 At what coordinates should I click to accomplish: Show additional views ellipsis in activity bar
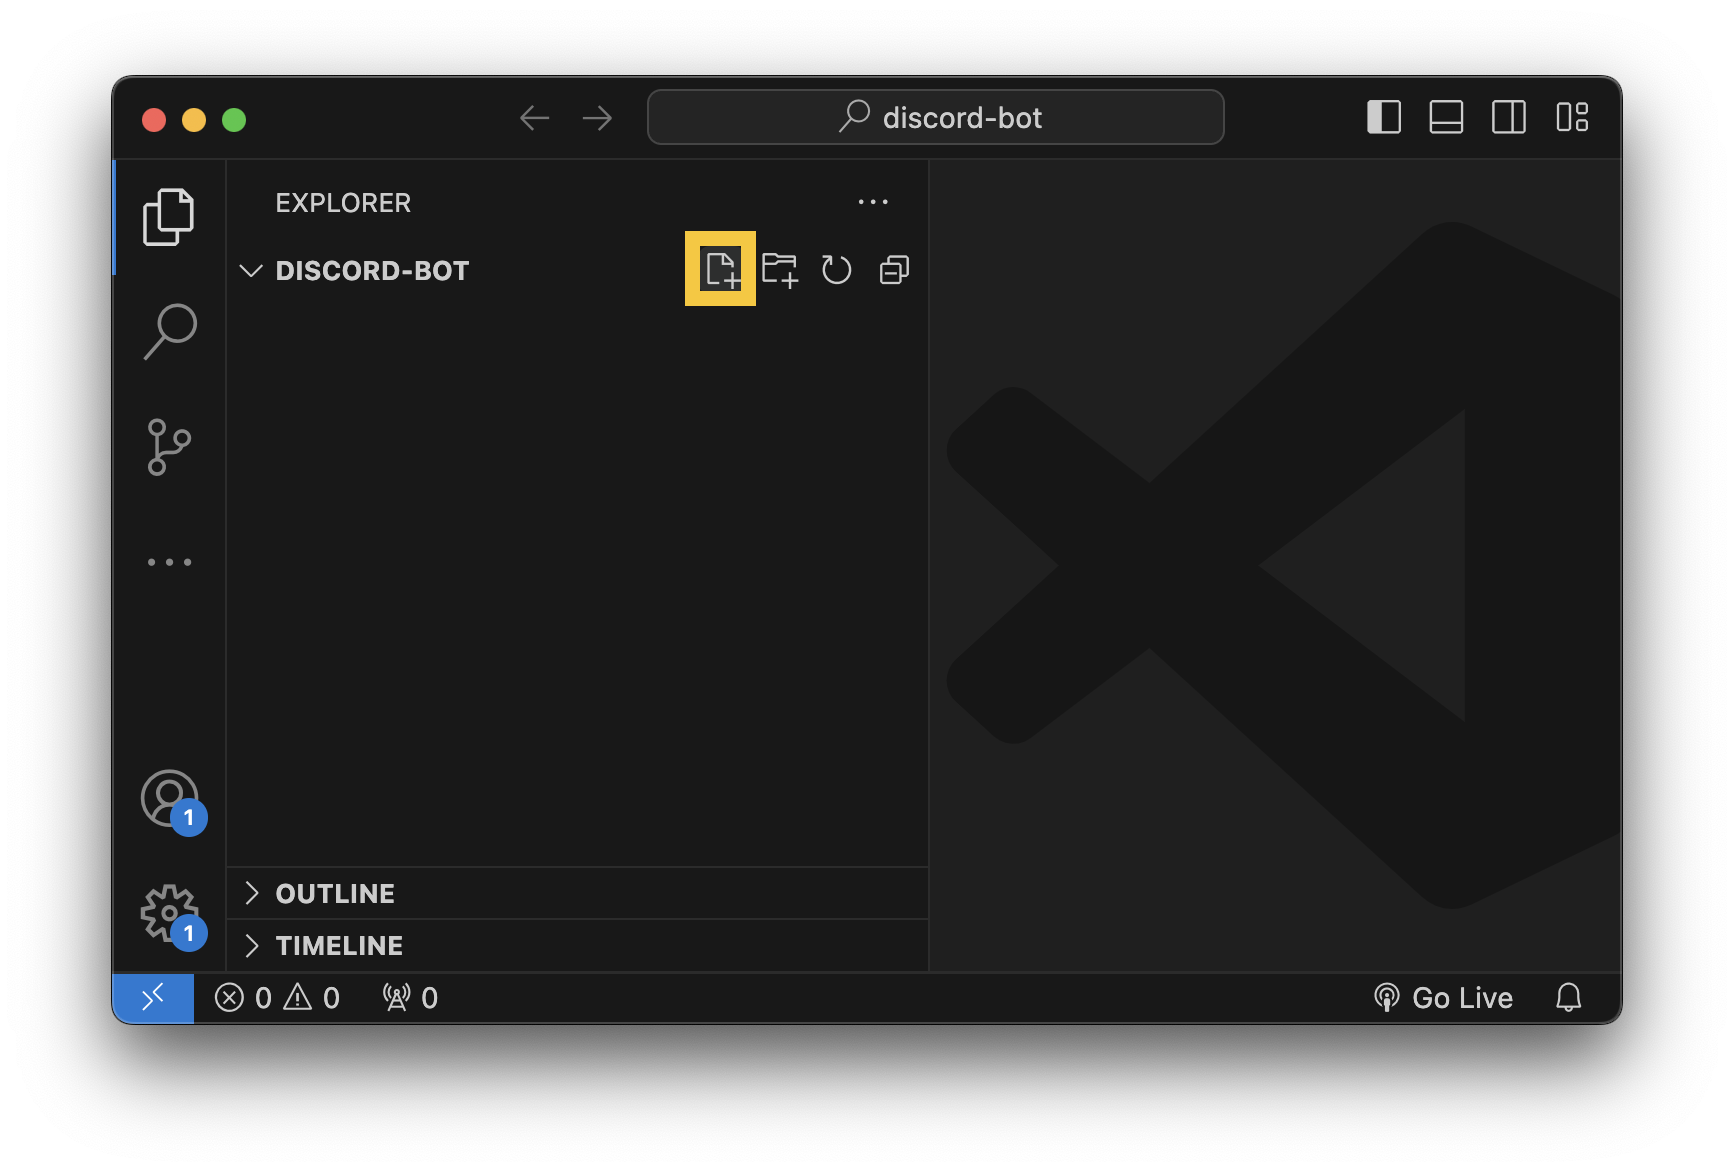[x=169, y=562]
